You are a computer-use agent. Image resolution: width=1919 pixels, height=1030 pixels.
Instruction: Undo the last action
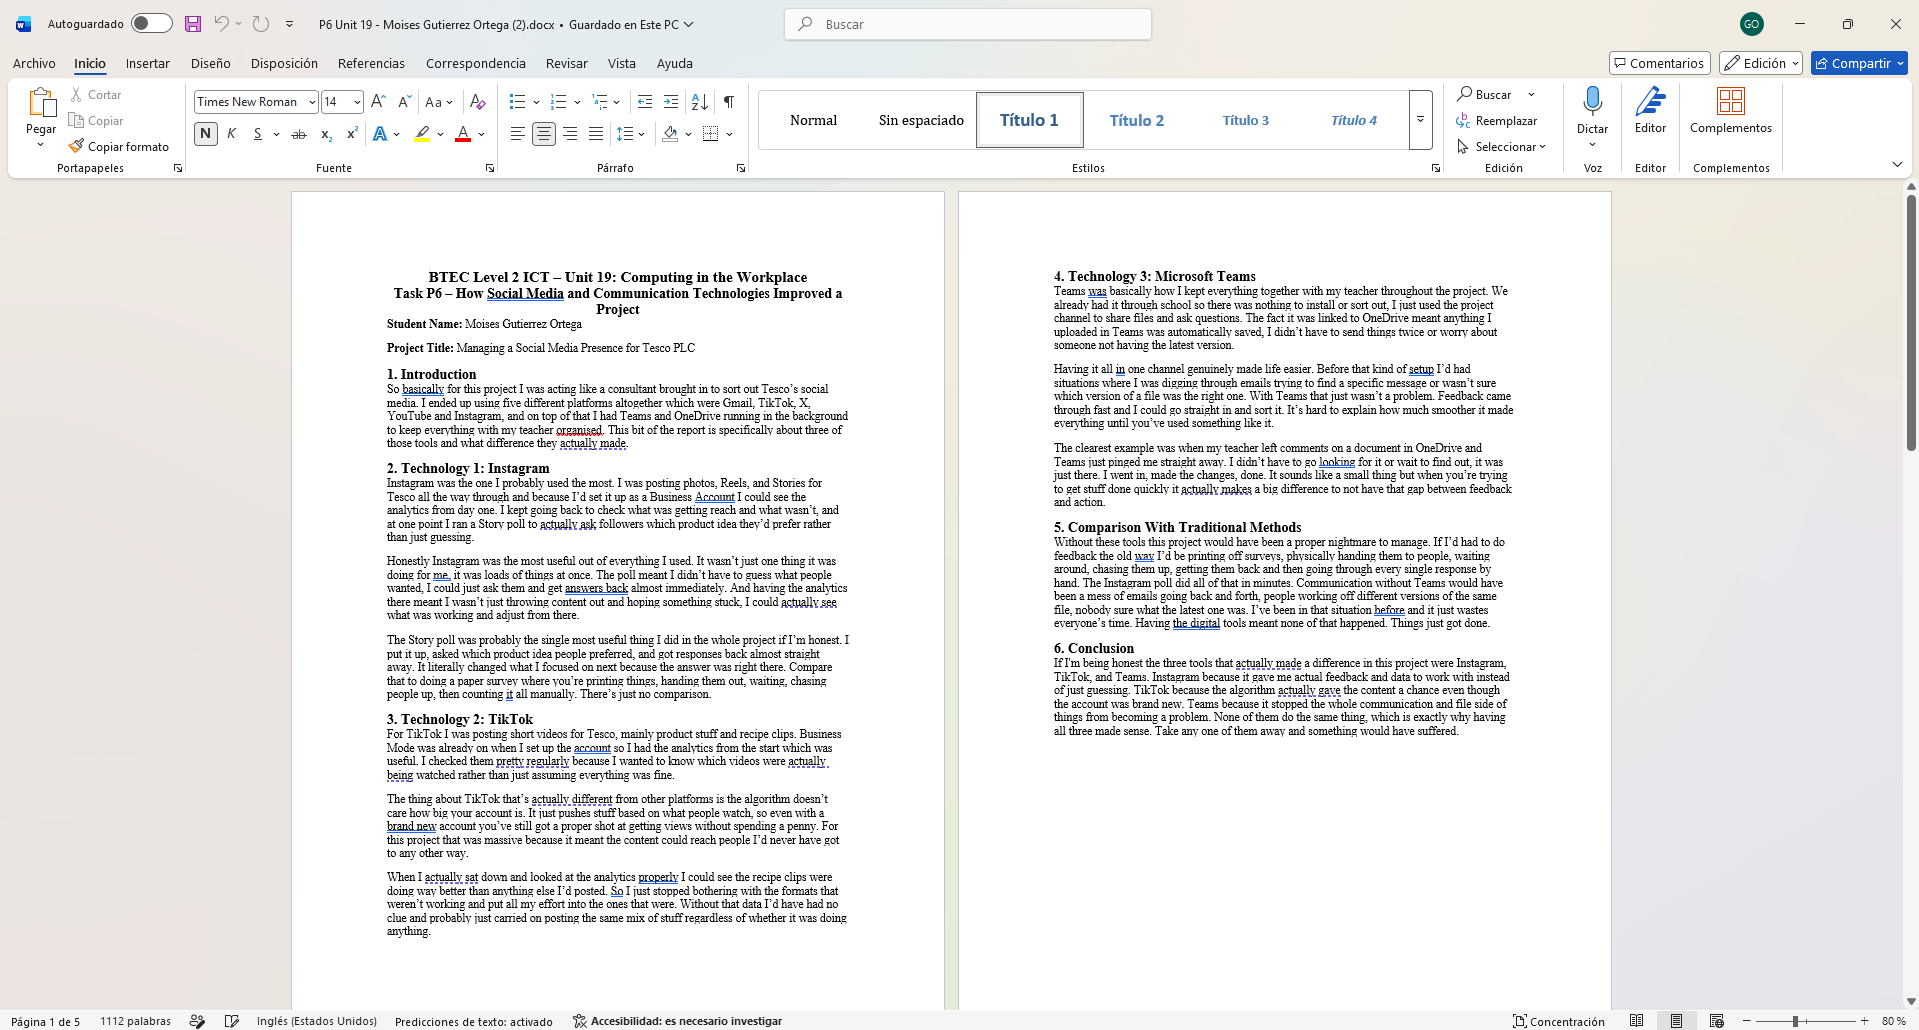click(x=221, y=24)
